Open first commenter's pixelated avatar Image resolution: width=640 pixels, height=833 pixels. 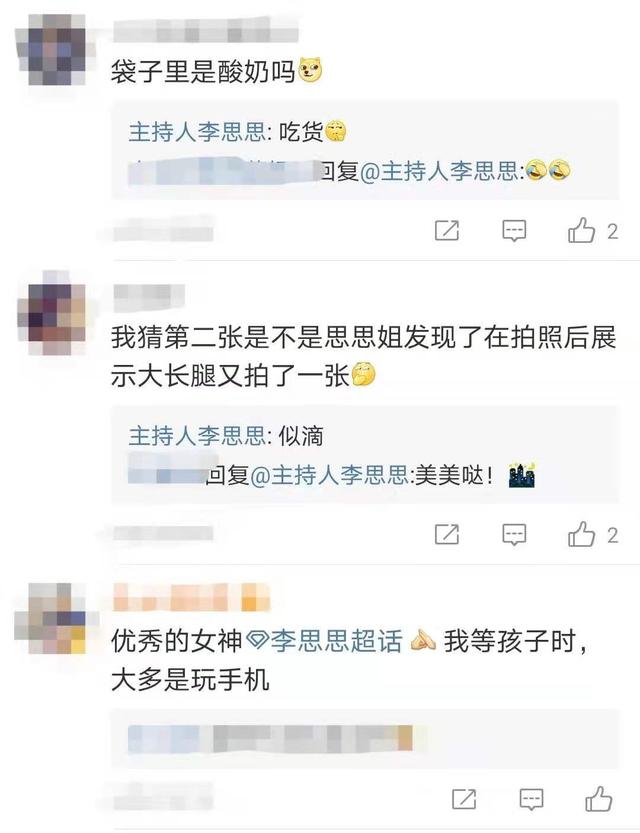coord(52,49)
